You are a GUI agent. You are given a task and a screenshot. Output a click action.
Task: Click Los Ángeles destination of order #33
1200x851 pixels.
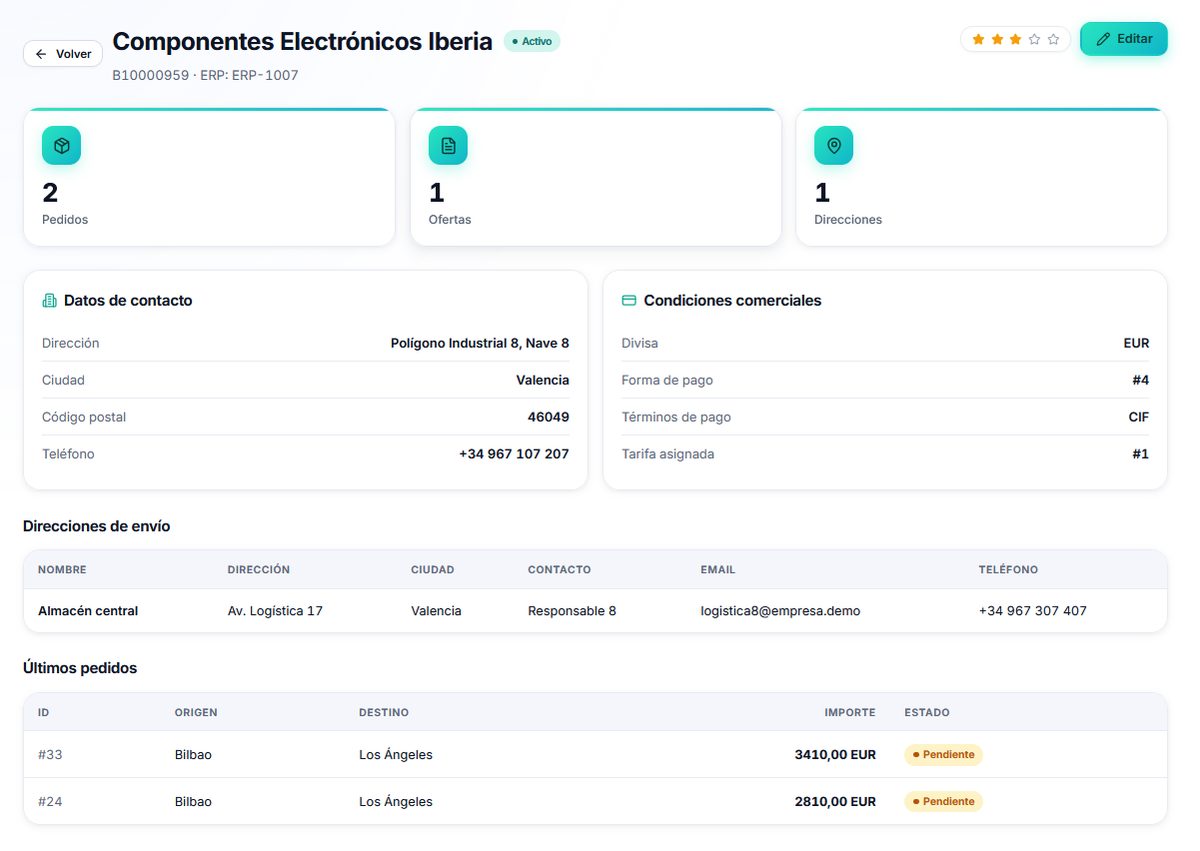tap(396, 755)
